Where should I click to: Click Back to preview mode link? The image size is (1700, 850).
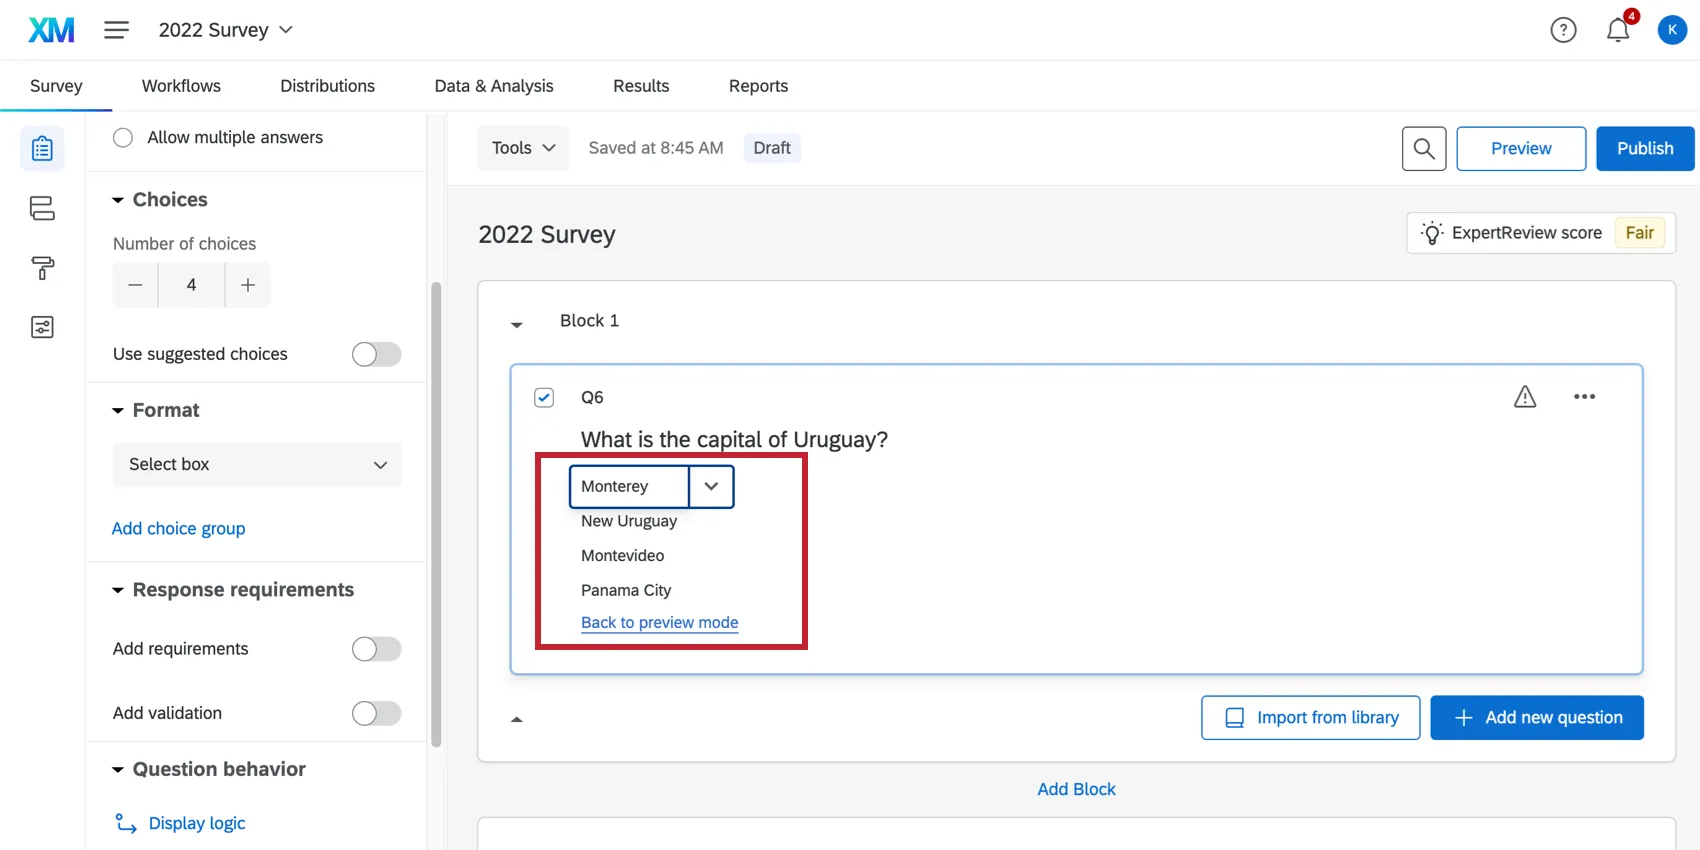click(x=659, y=622)
